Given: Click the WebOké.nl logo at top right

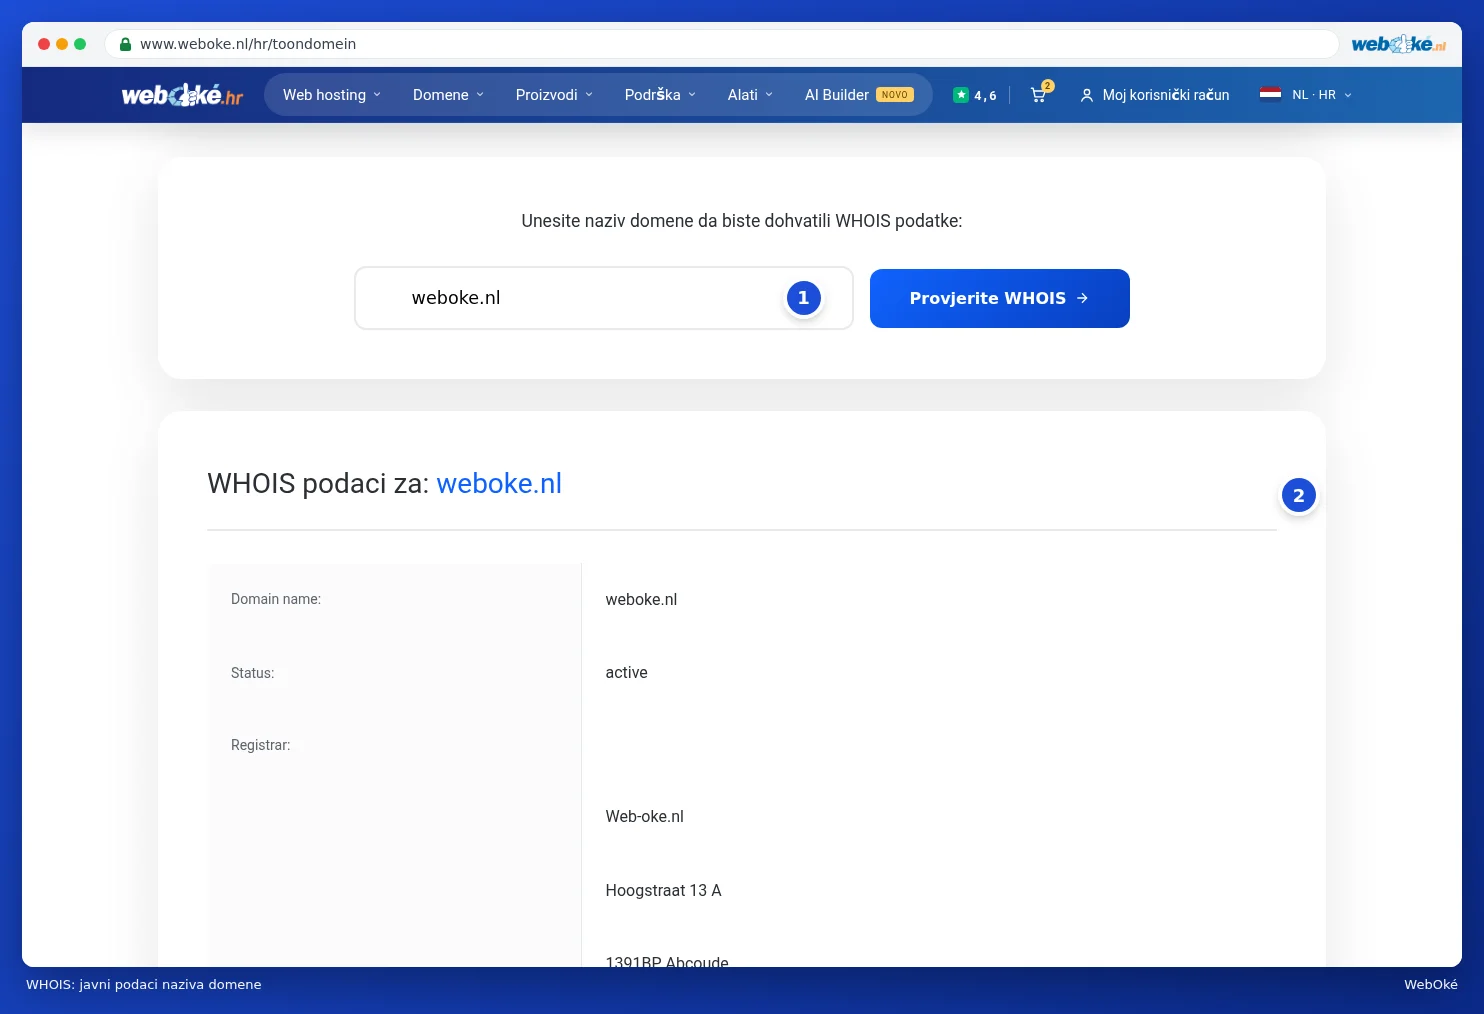Looking at the screenshot, I should [x=1398, y=44].
